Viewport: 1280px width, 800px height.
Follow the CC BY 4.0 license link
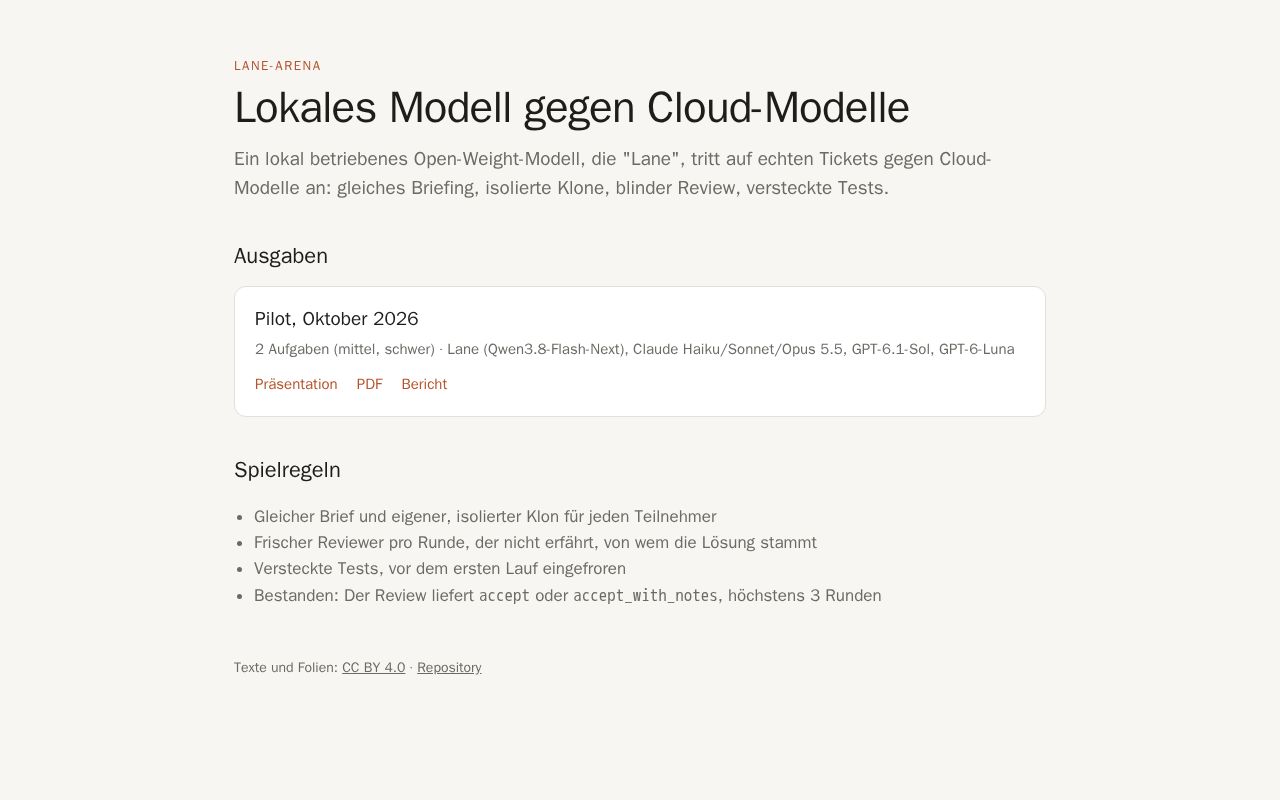(x=373, y=667)
